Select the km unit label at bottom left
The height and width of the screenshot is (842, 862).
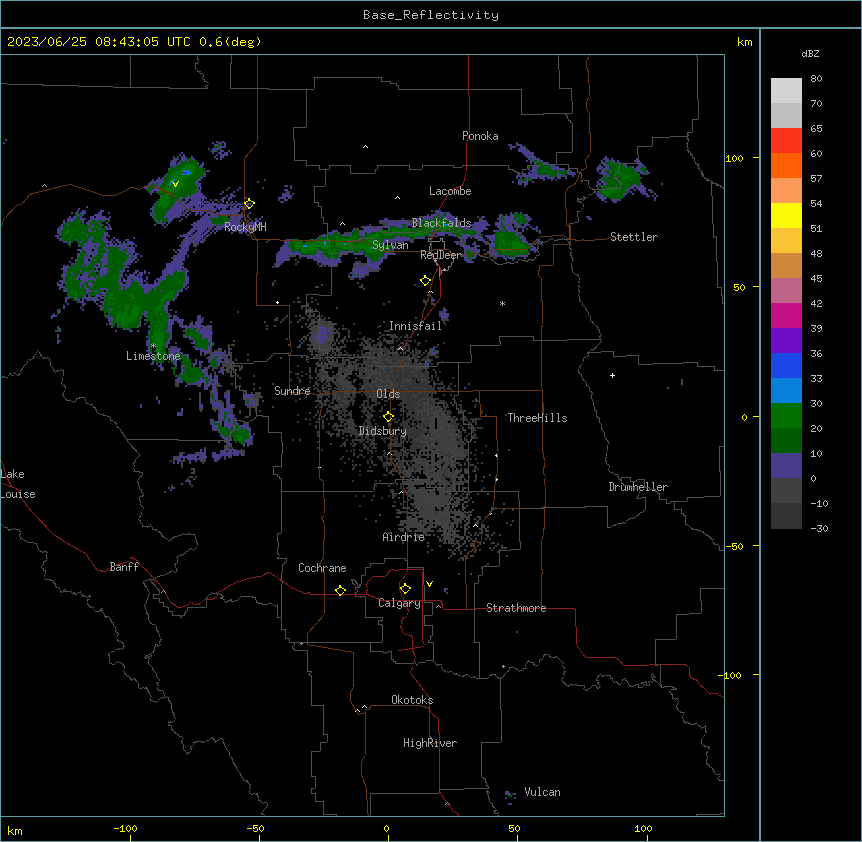14,830
